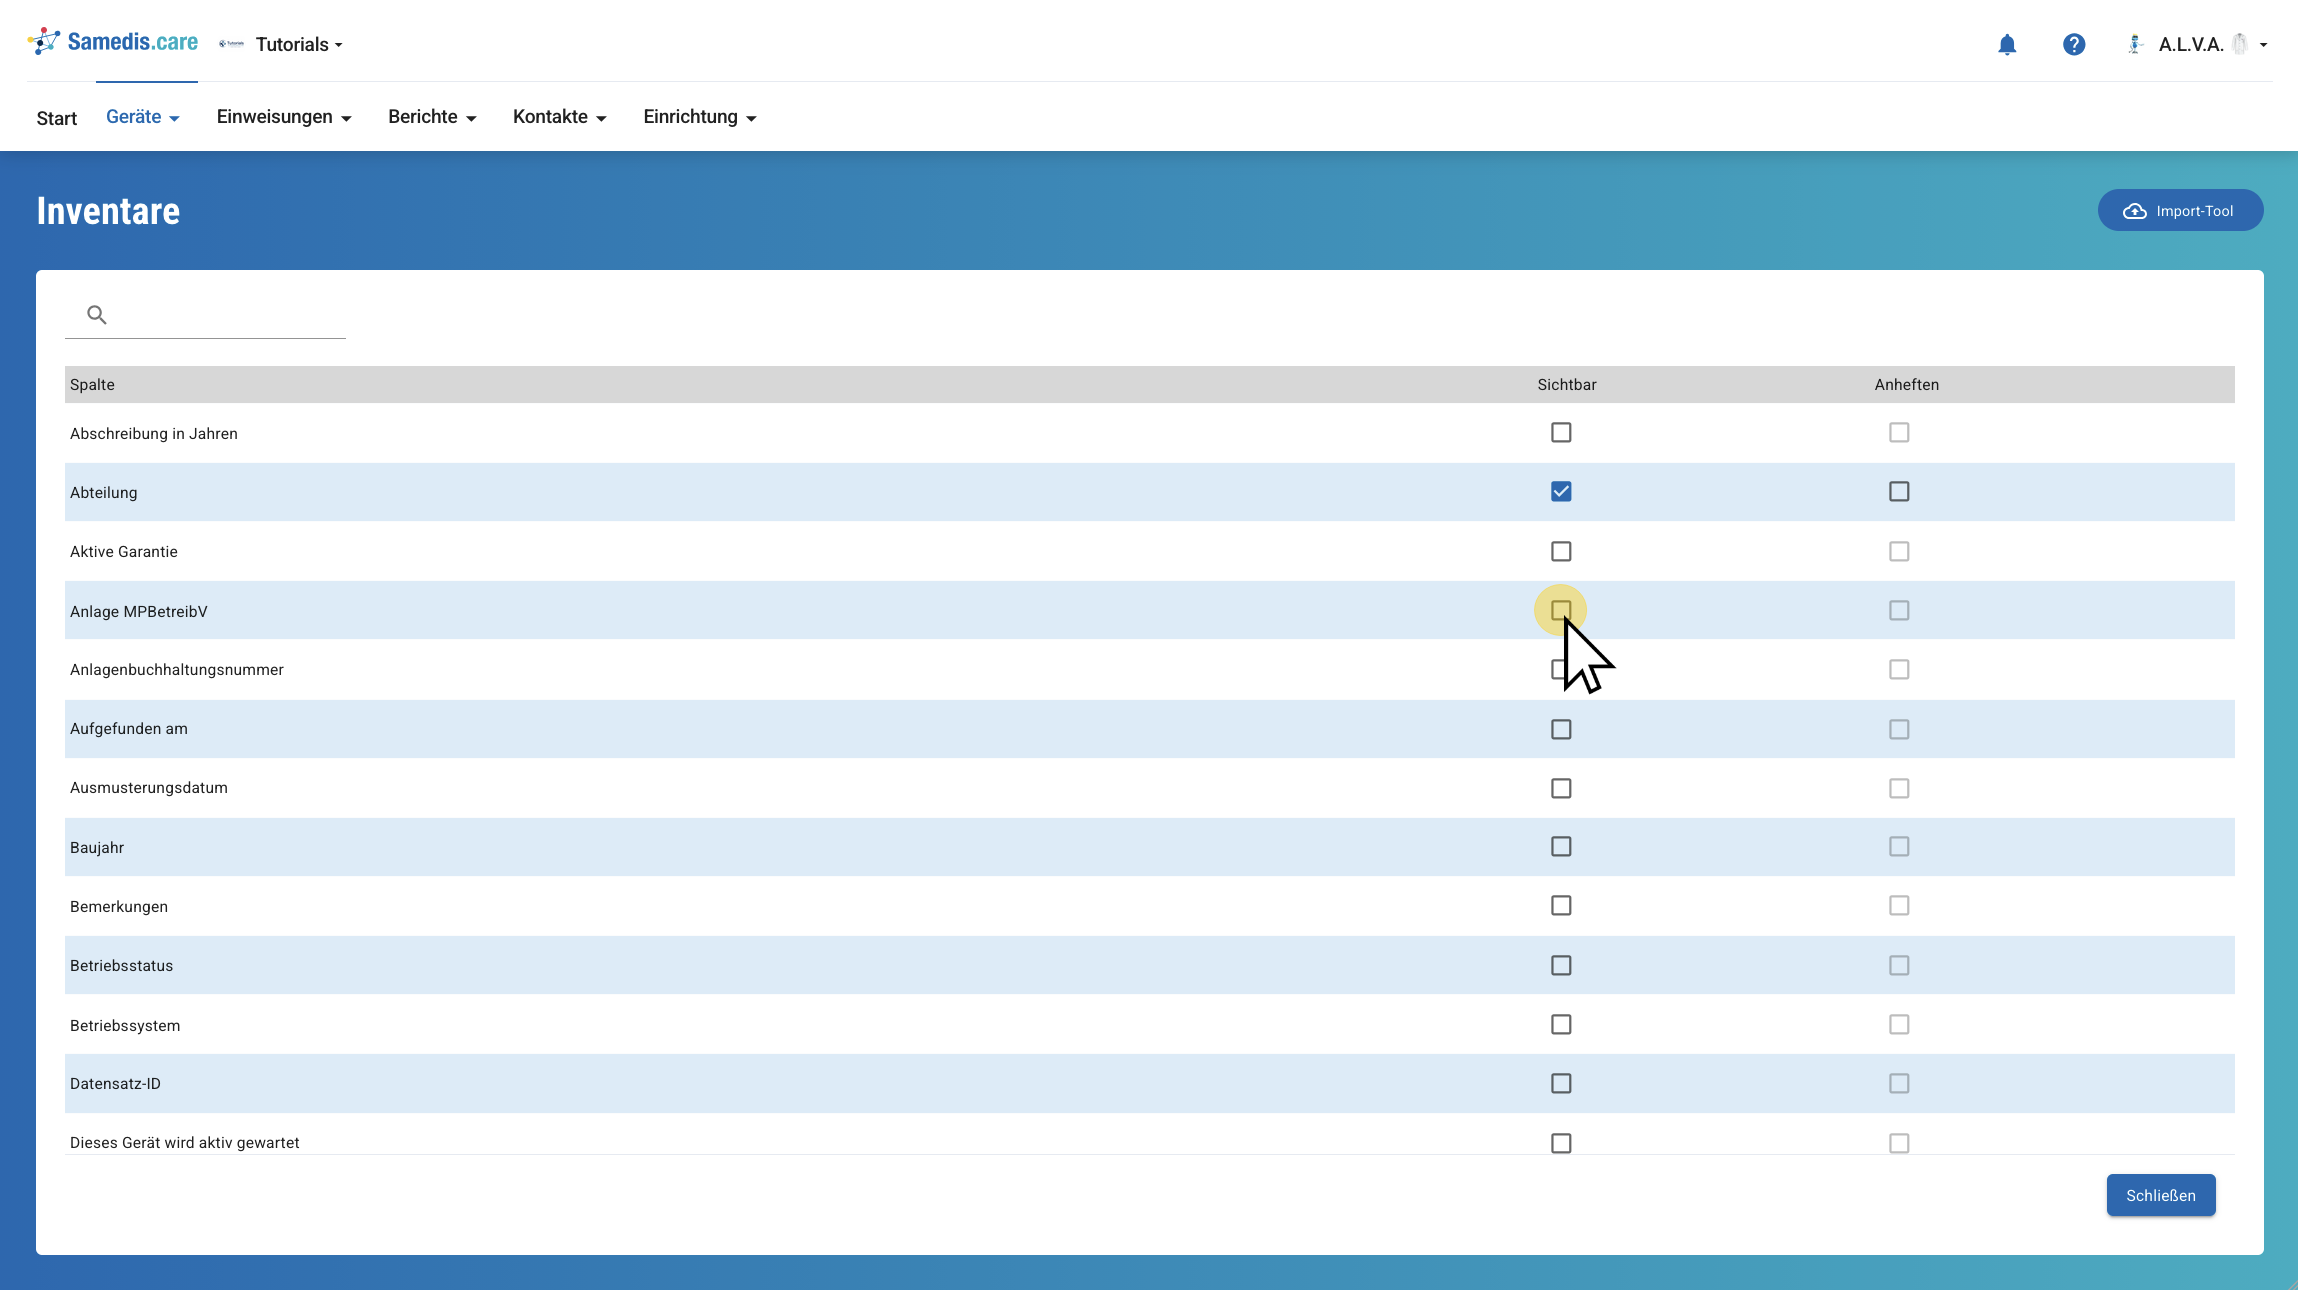Expand the Tutorials dropdown

[299, 44]
